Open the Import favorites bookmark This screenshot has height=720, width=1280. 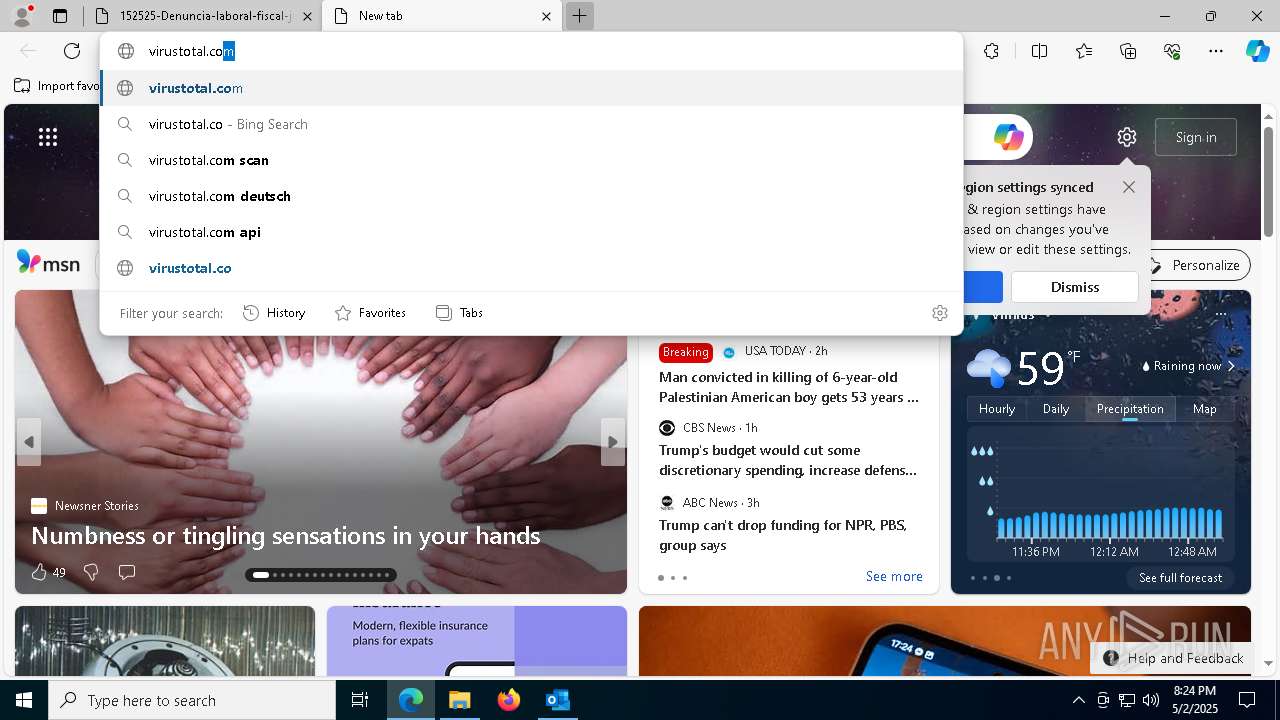pos(57,86)
